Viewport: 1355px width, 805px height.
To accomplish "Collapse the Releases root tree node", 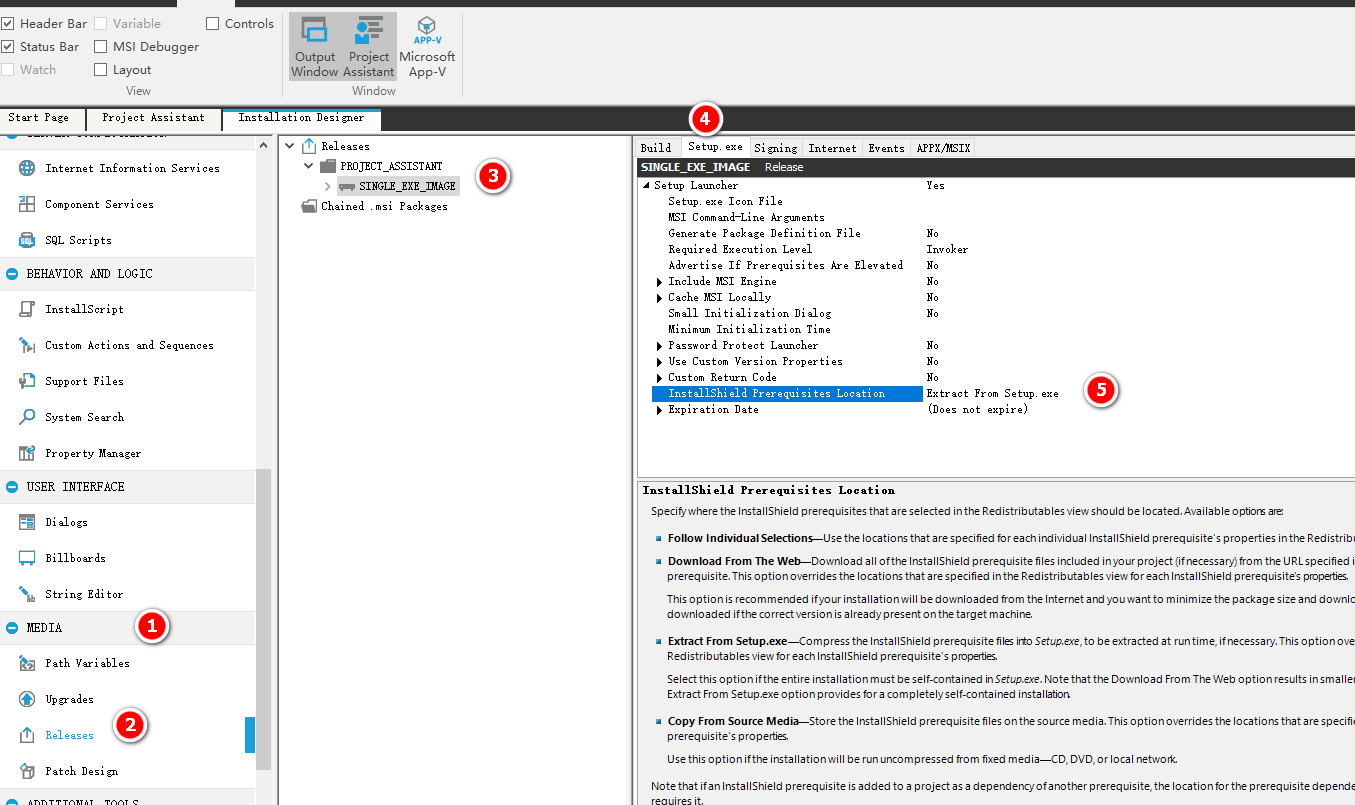I will point(290,146).
